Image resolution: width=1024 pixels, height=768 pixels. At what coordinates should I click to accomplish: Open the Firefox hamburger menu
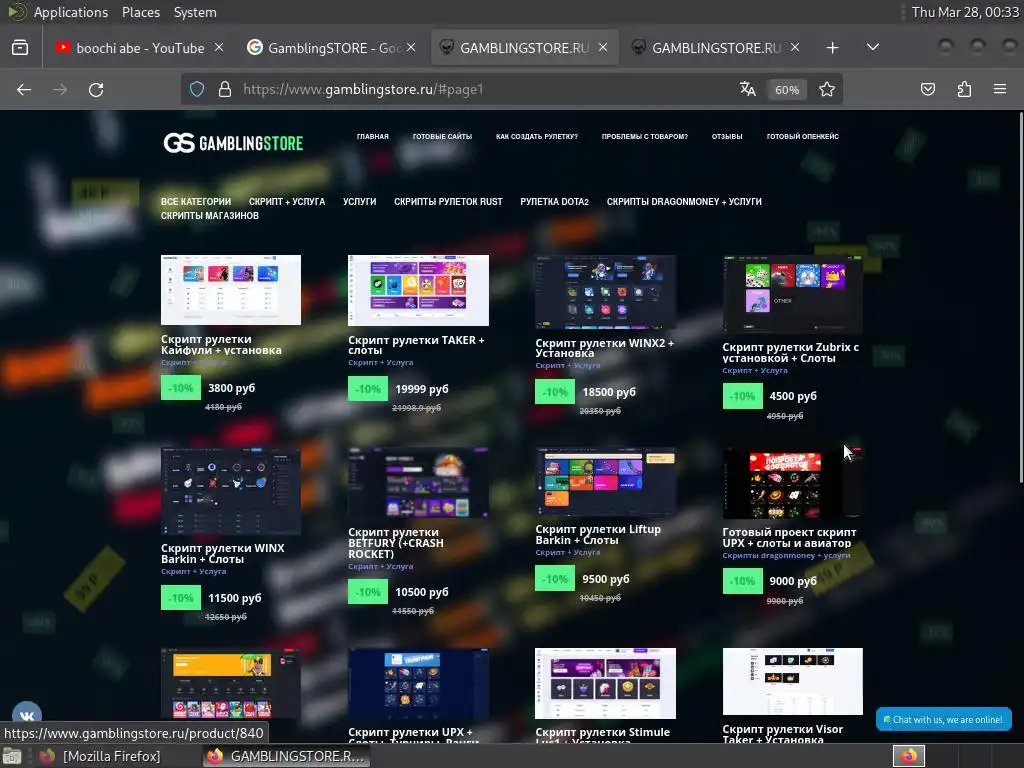point(1000,89)
